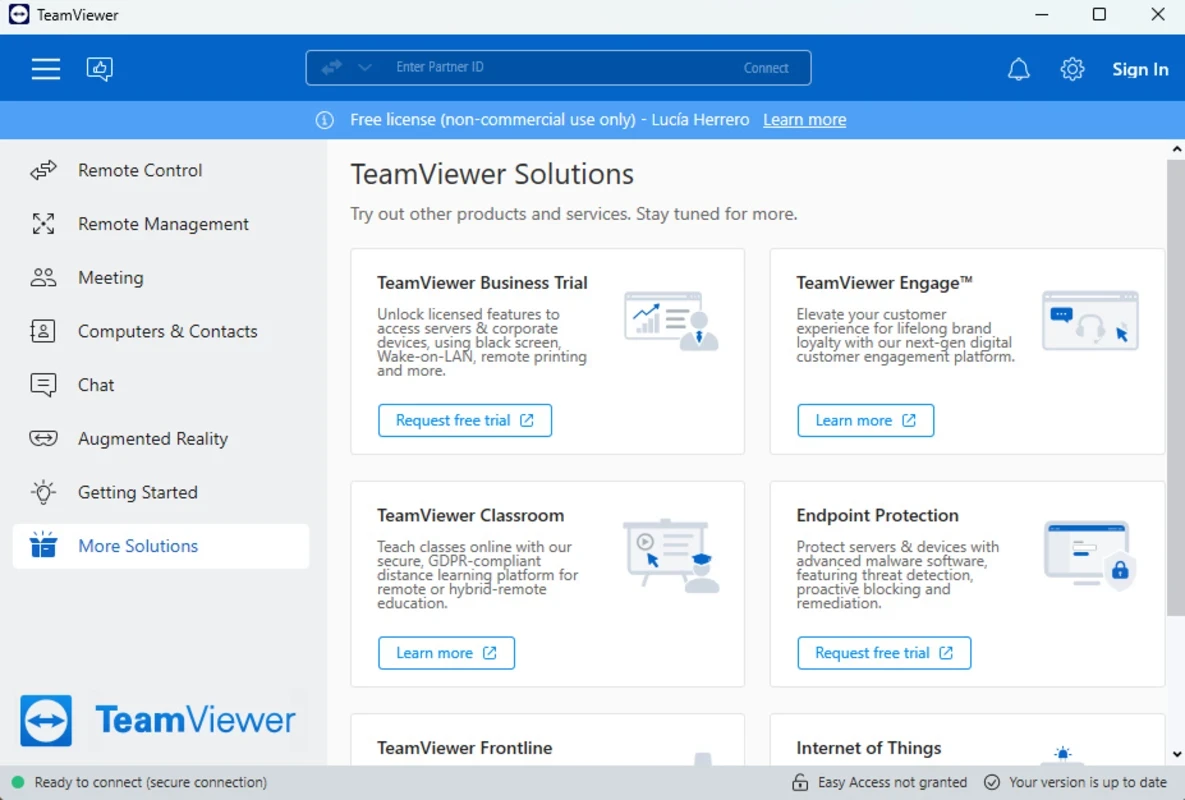The width and height of the screenshot is (1185, 800).
Task: Click the free license info icon
Action: 324,120
